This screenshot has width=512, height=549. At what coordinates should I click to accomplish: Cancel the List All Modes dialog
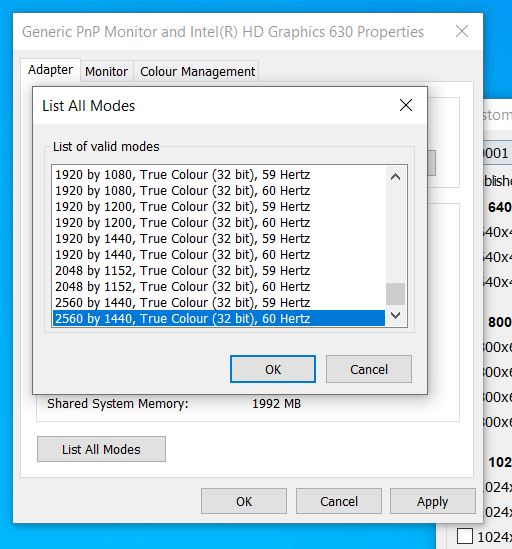coord(369,369)
